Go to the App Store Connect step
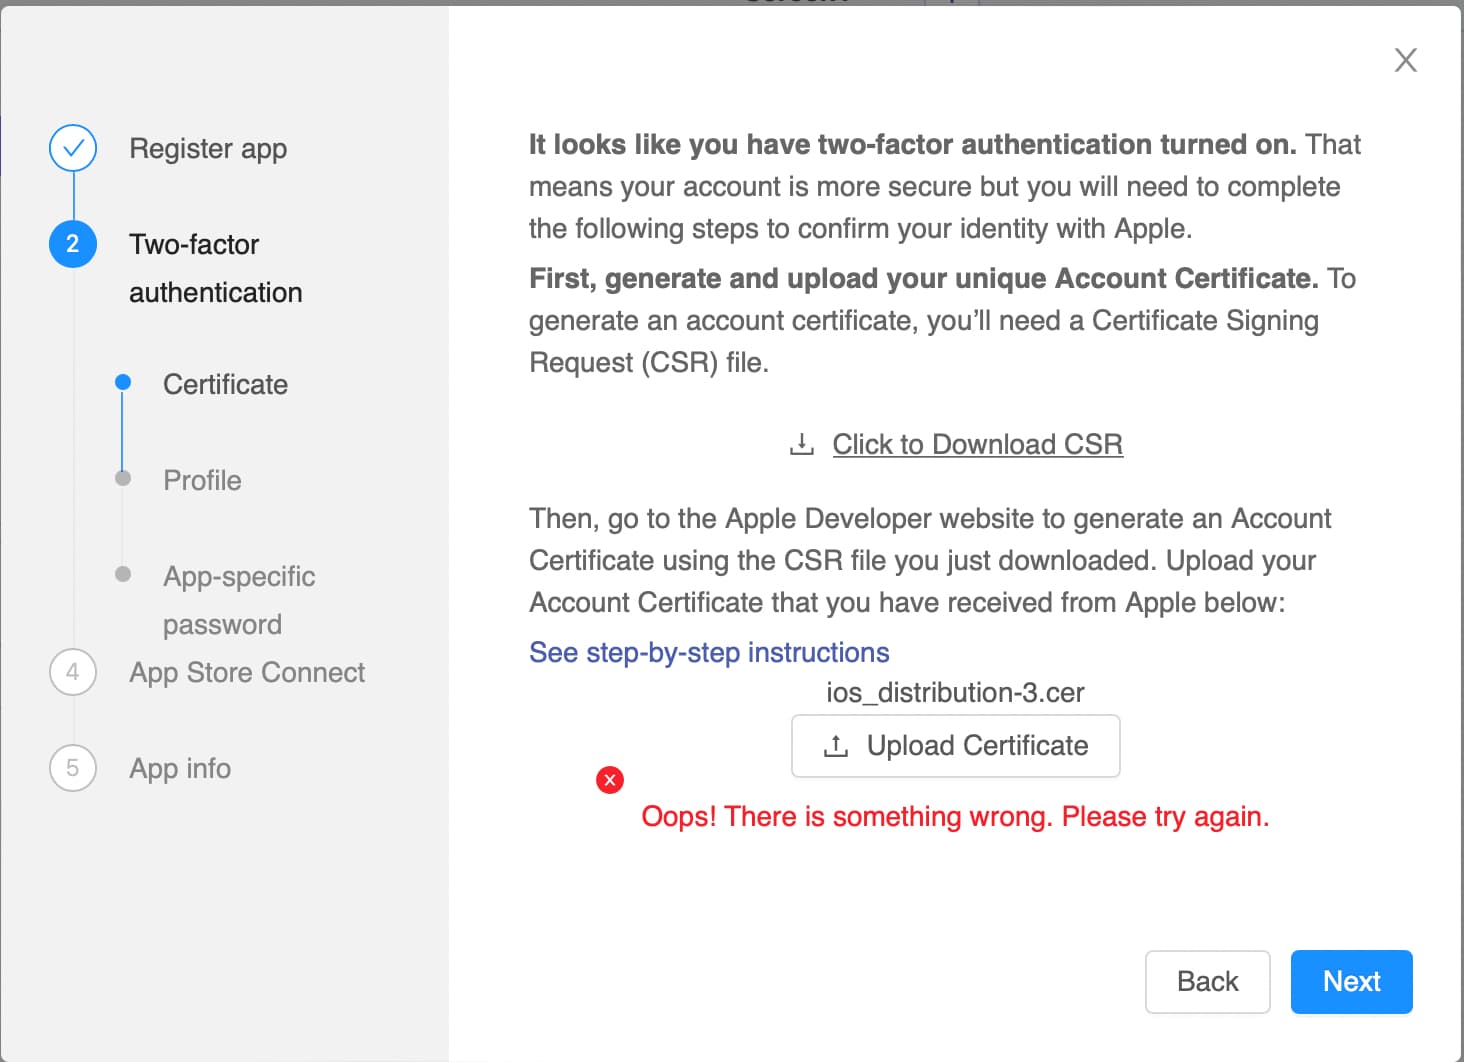The image size is (1464, 1062). point(247,673)
